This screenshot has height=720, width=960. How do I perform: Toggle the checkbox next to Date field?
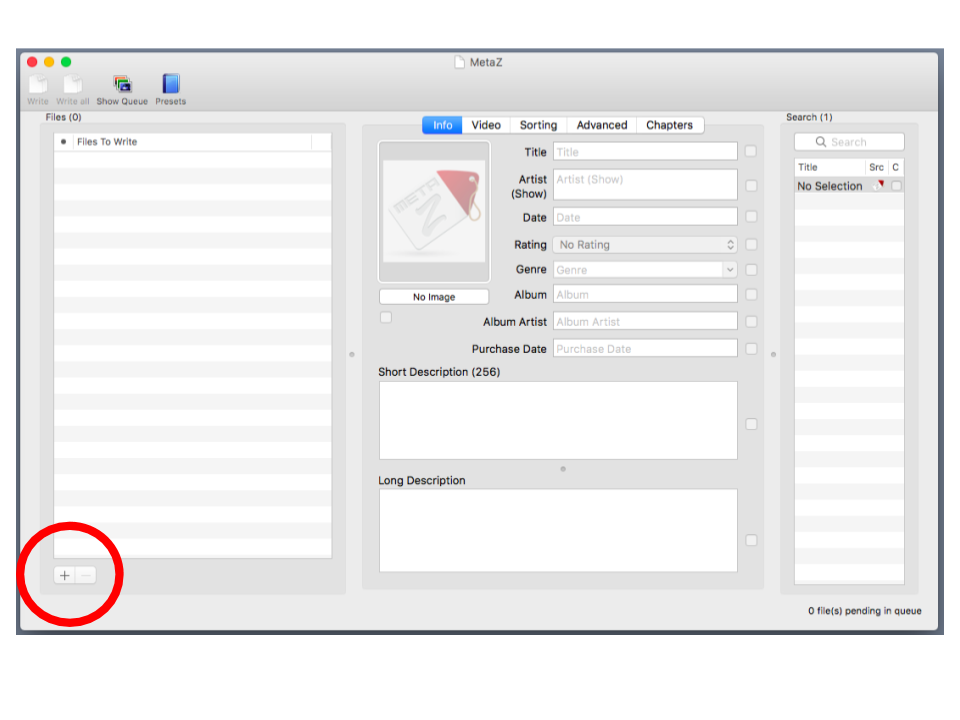pyautogui.click(x=751, y=217)
